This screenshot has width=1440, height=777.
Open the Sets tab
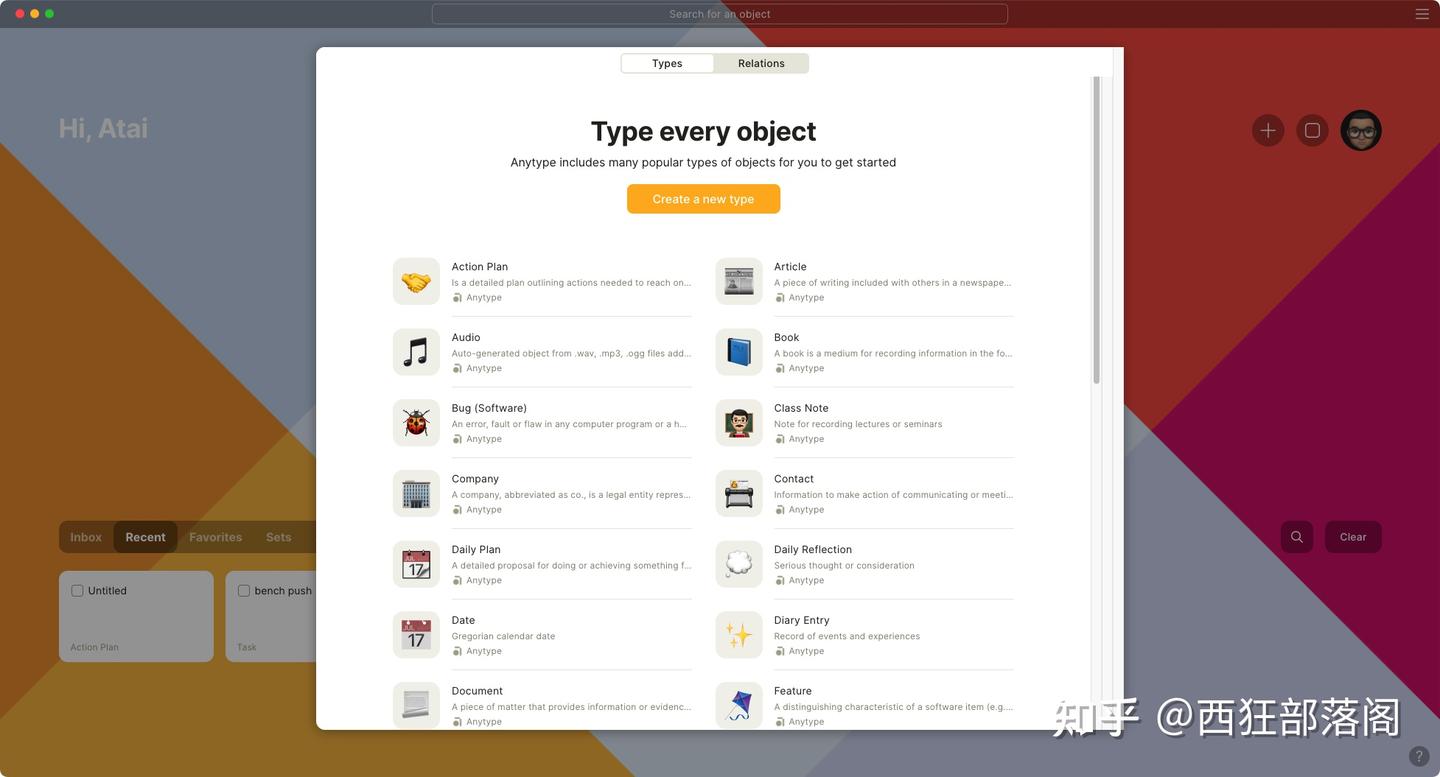tap(279, 537)
